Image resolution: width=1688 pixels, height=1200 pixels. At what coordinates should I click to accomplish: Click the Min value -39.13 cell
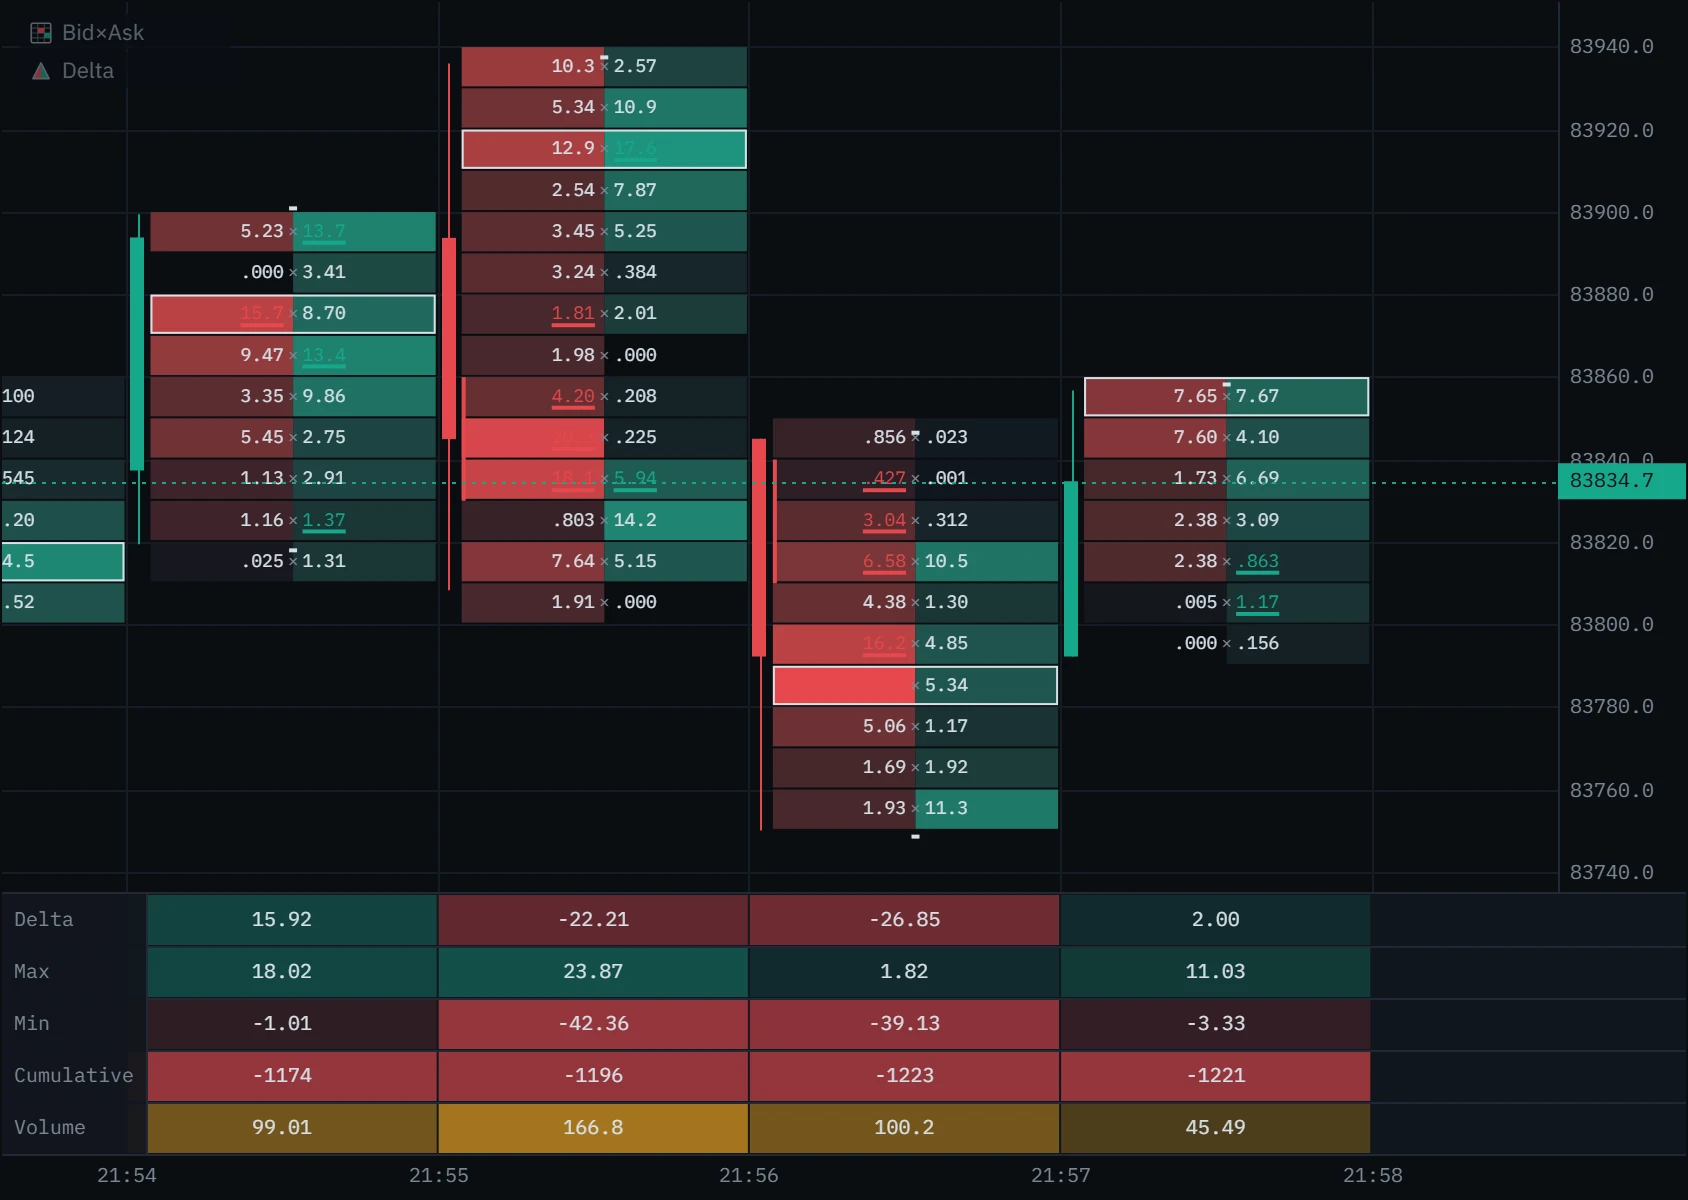coord(904,1024)
